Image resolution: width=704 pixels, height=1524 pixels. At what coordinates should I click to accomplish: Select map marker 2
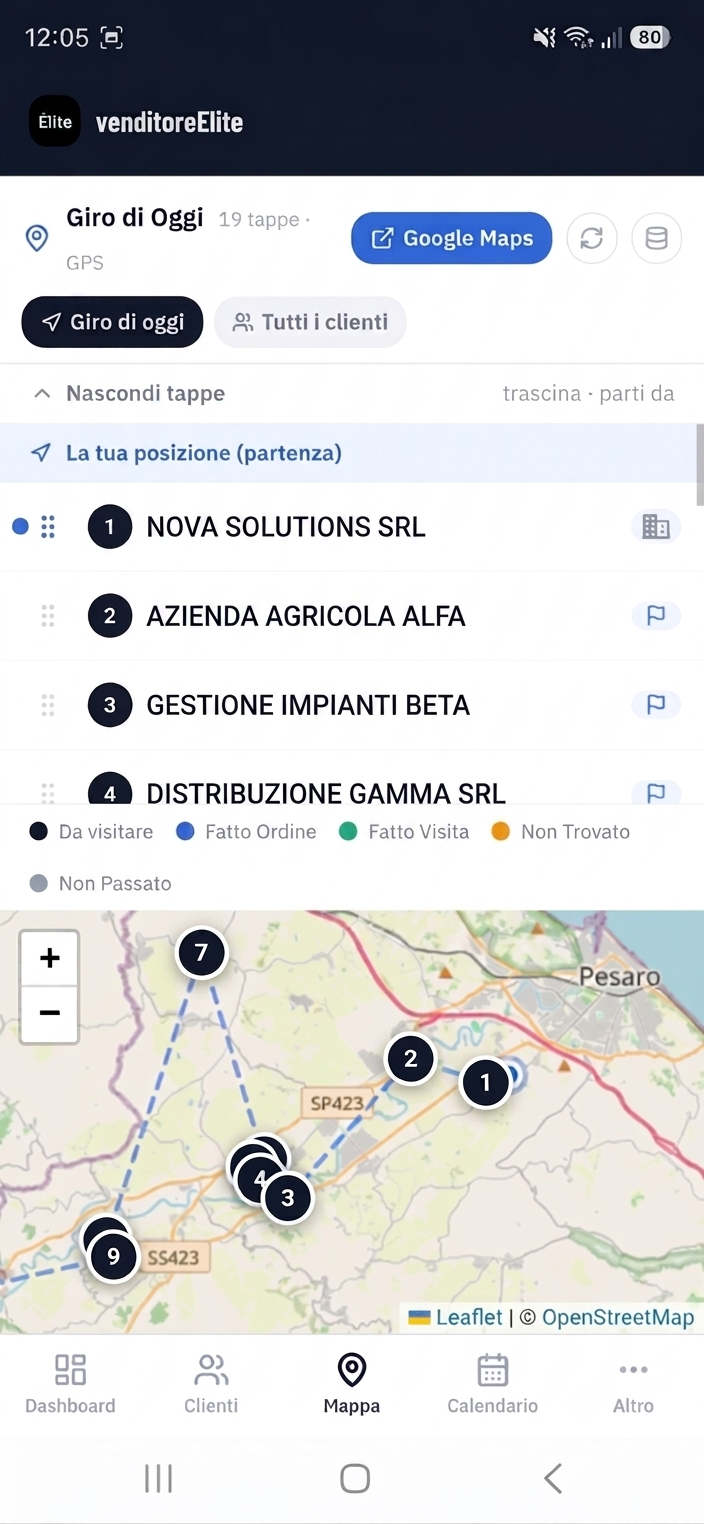(410, 1059)
